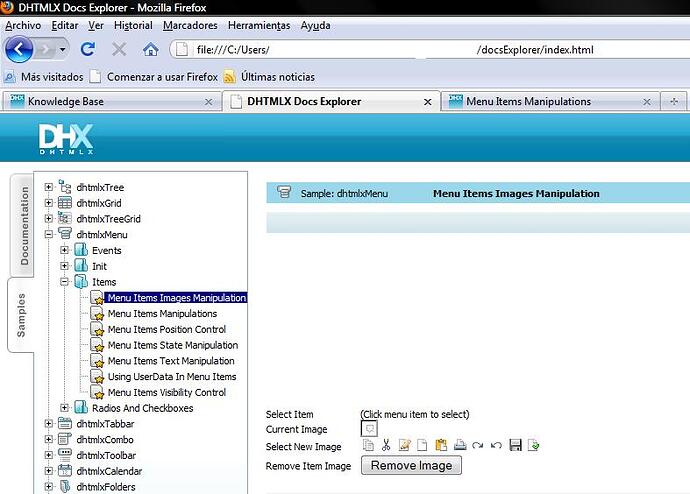The width and height of the screenshot is (690, 494).
Task: Open the Herramientas menu
Action: 259,26
